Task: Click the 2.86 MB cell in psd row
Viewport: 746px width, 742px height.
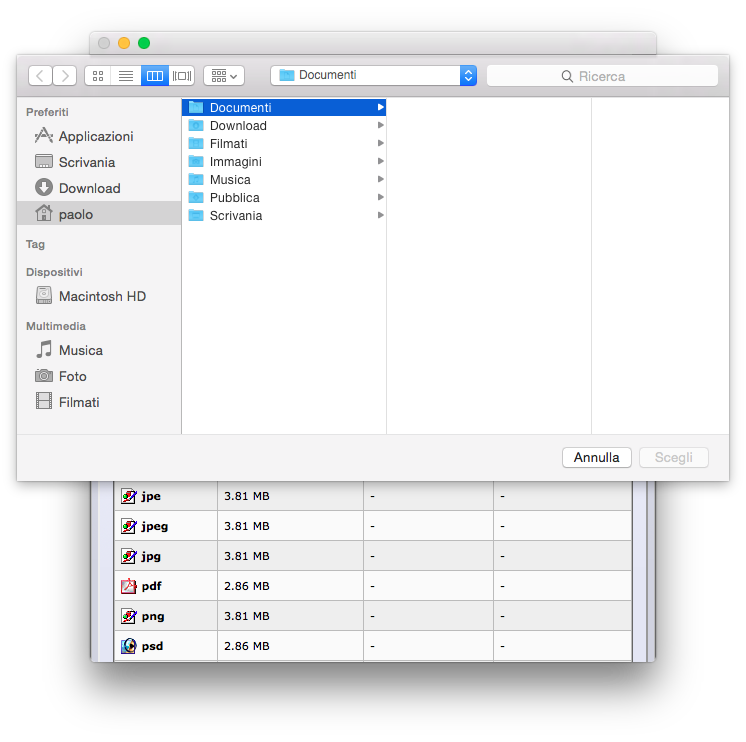Action: tap(290, 646)
